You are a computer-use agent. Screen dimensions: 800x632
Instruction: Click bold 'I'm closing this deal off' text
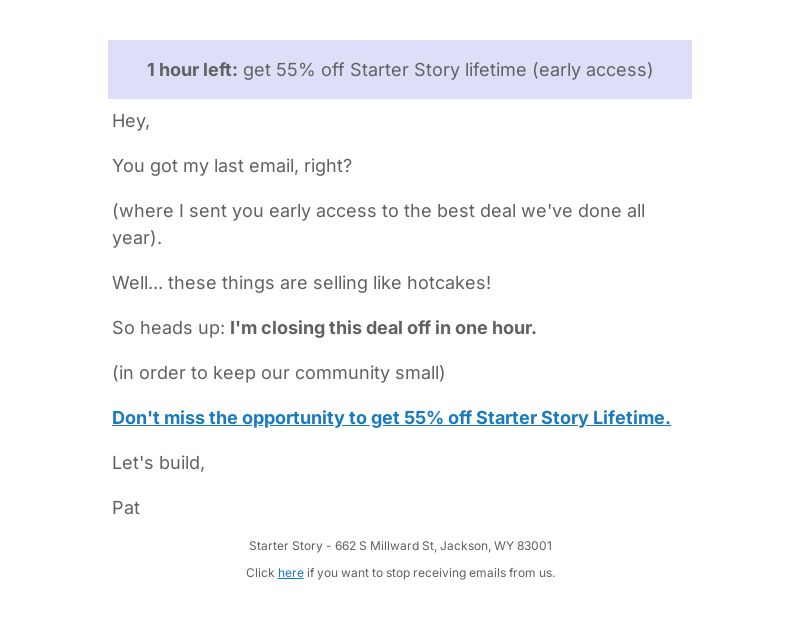[x=331, y=327]
